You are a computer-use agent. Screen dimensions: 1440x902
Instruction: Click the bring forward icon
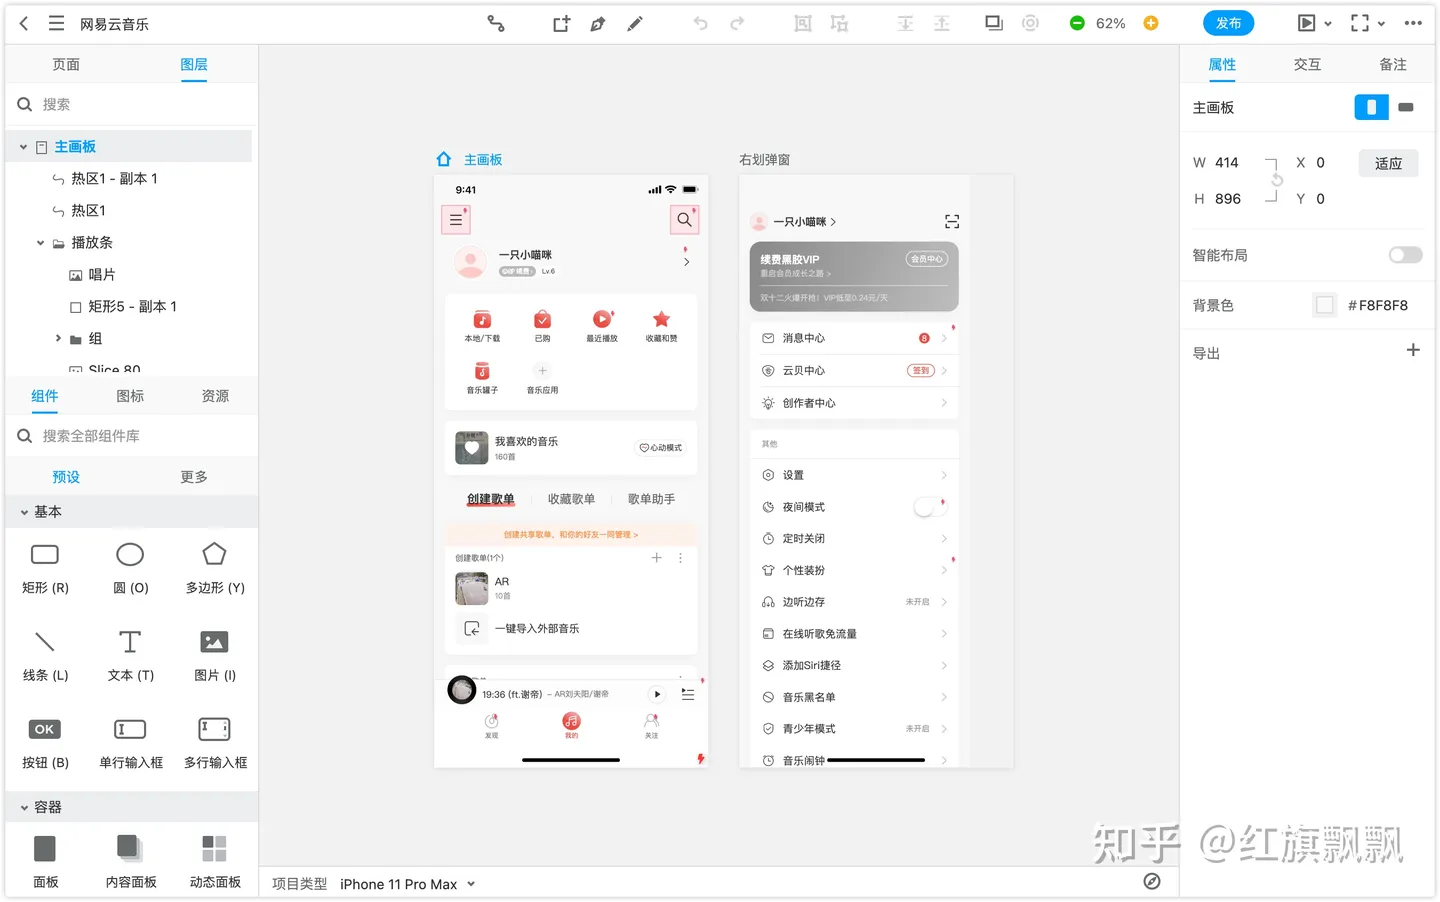tap(905, 23)
